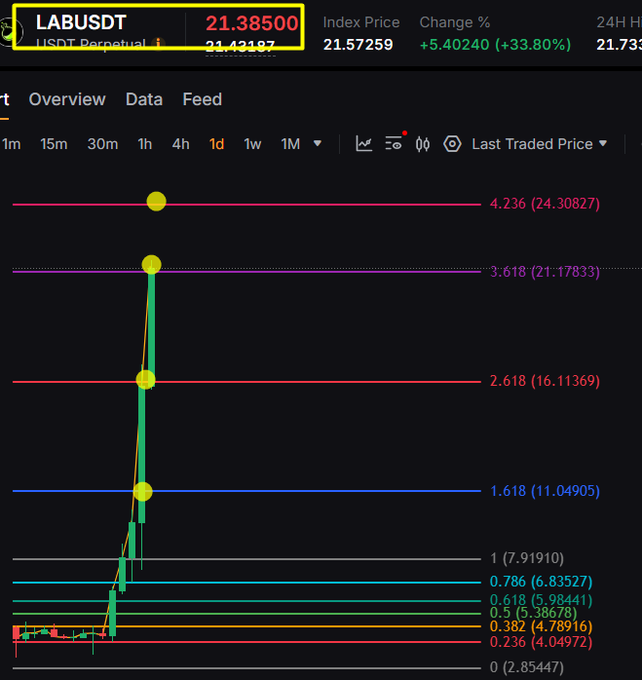Switch to the Overview tab

click(x=67, y=99)
